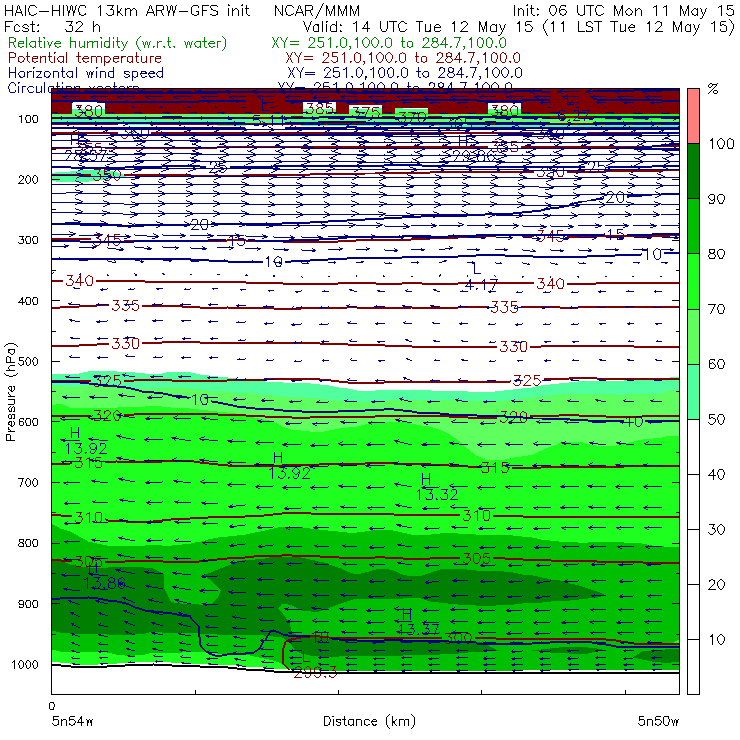Click the white 40–50% colorbar segment

tap(693, 446)
